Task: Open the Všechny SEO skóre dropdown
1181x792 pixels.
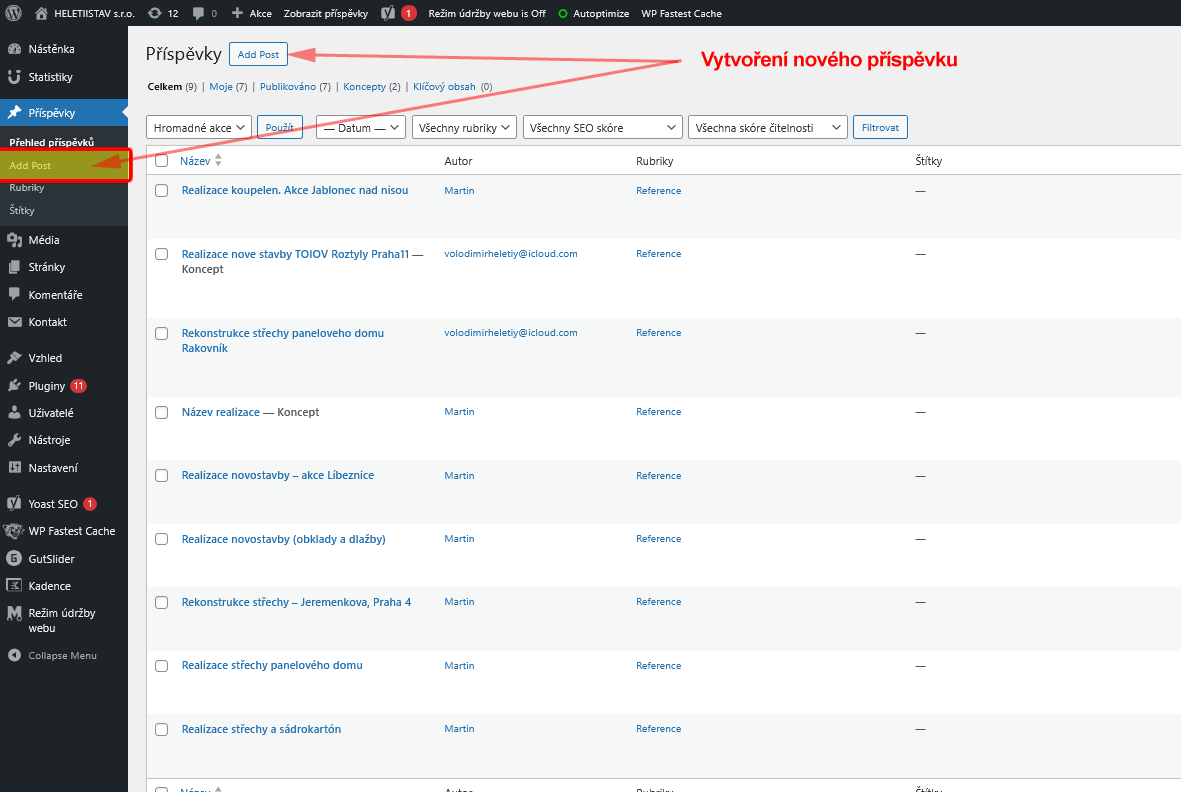Action: pos(603,127)
